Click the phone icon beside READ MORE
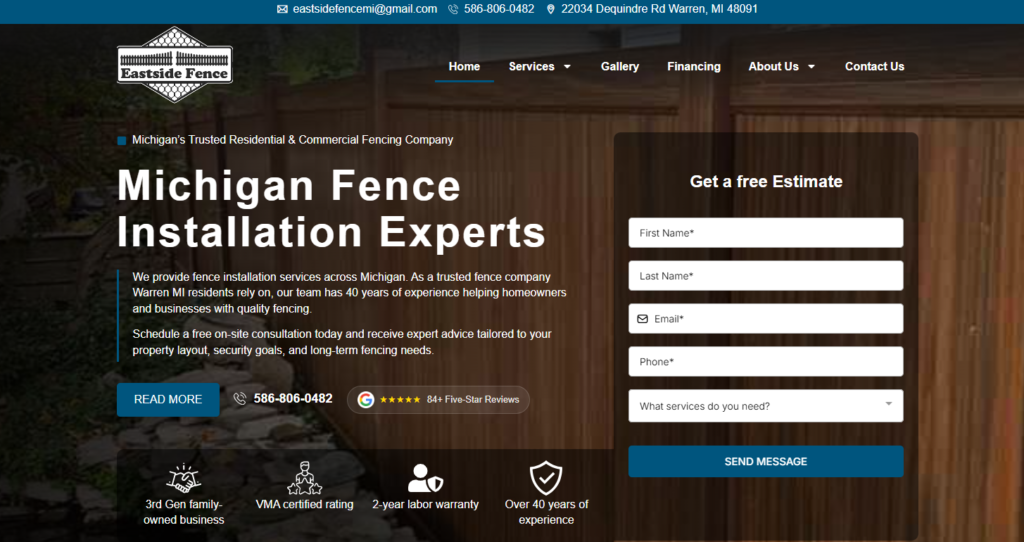The width and height of the screenshot is (1024, 542). (240, 398)
